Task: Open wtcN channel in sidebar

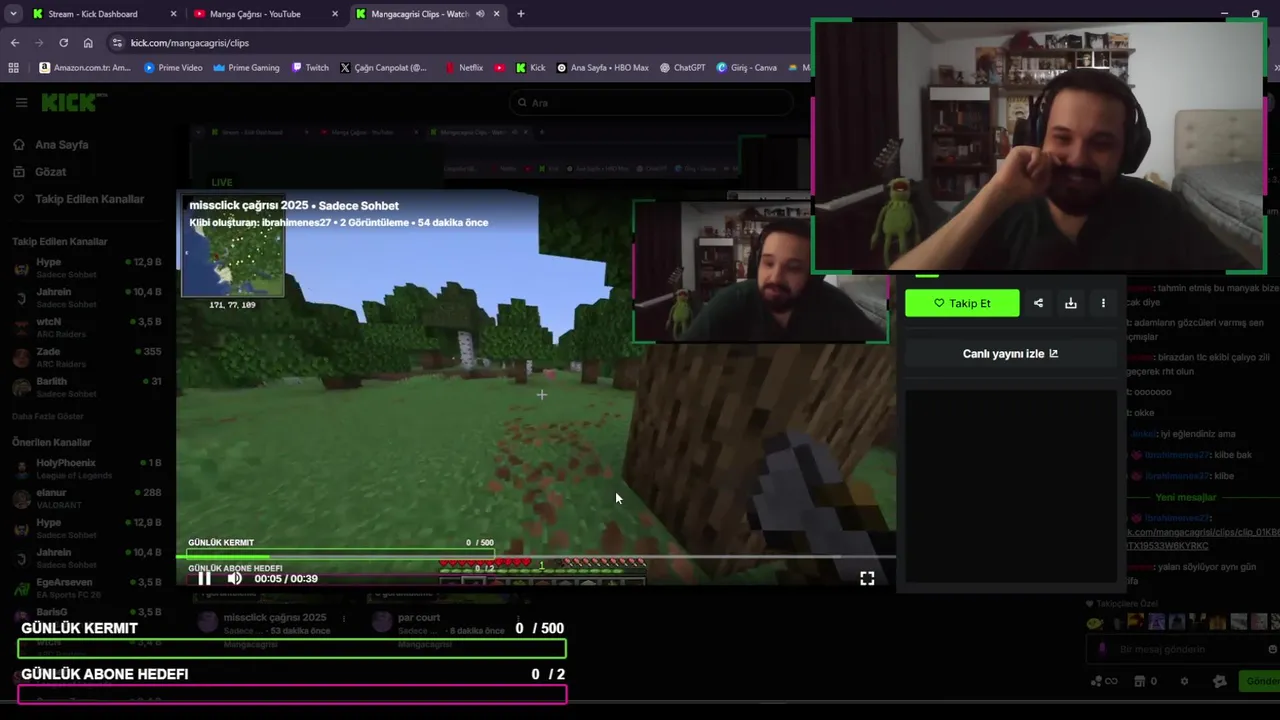Action: point(87,327)
